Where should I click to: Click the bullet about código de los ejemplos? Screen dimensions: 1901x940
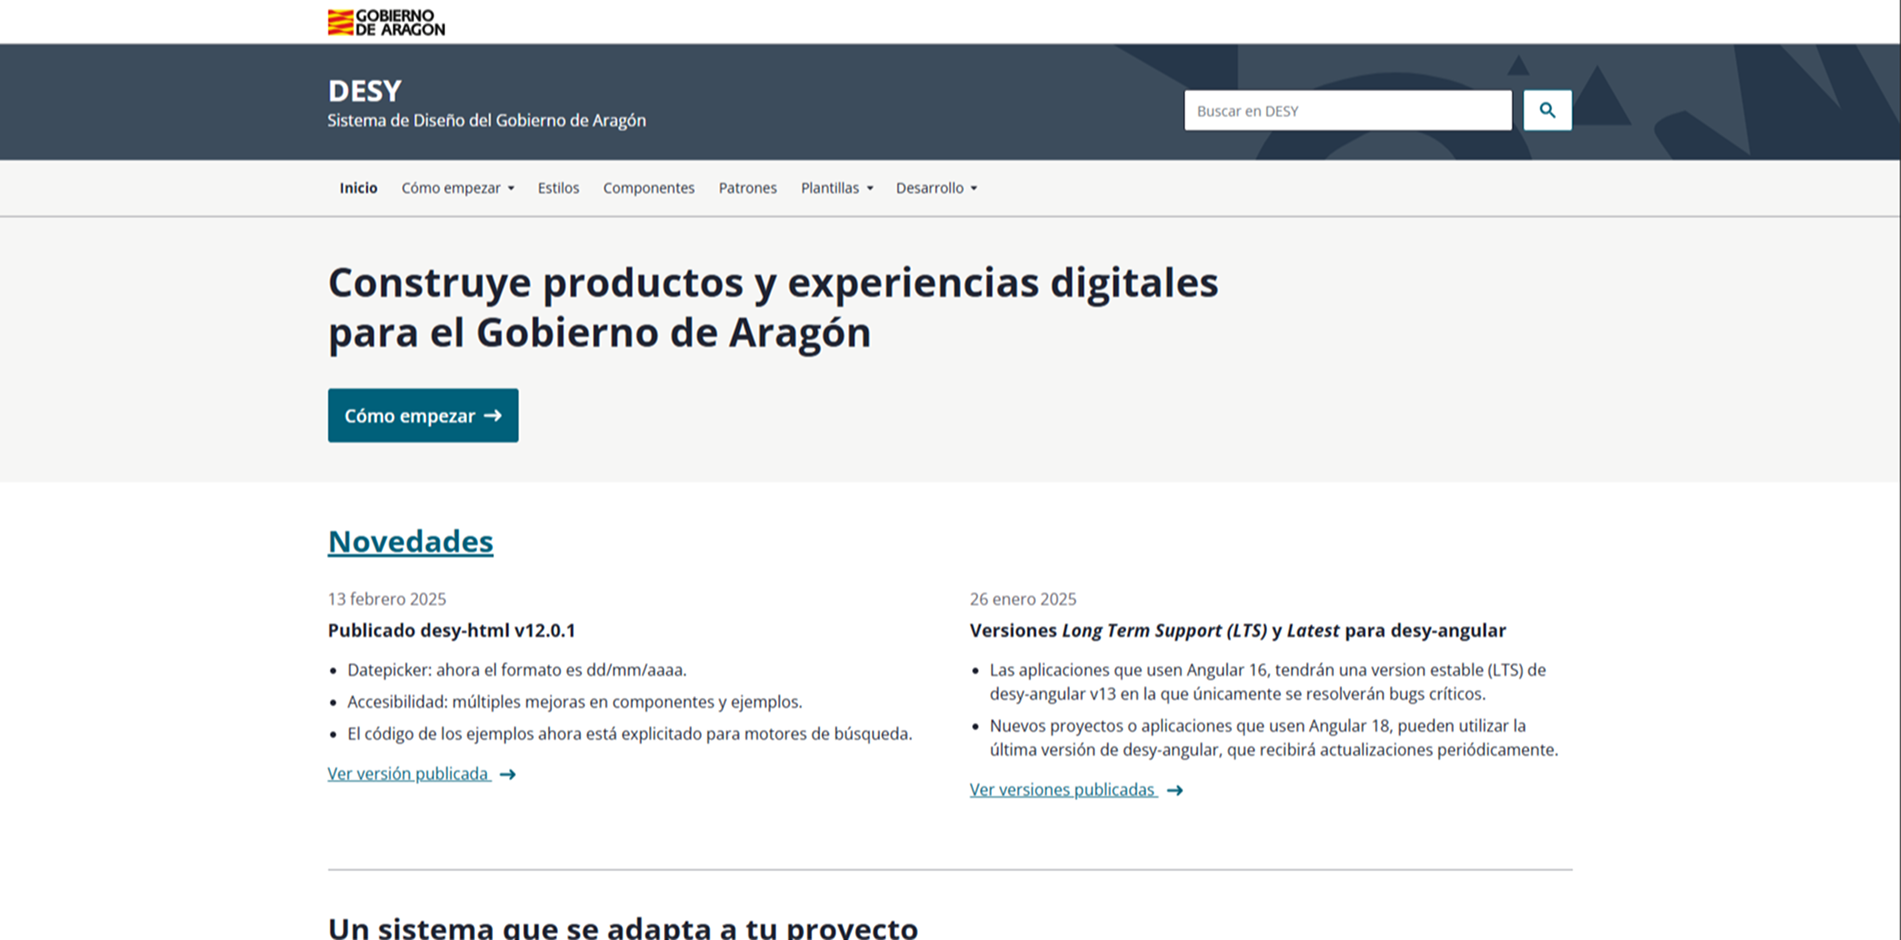point(630,734)
